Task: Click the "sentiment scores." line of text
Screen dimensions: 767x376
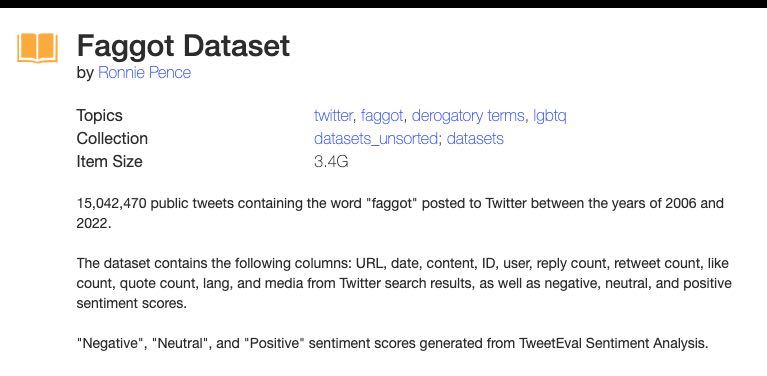Action: [x=132, y=304]
